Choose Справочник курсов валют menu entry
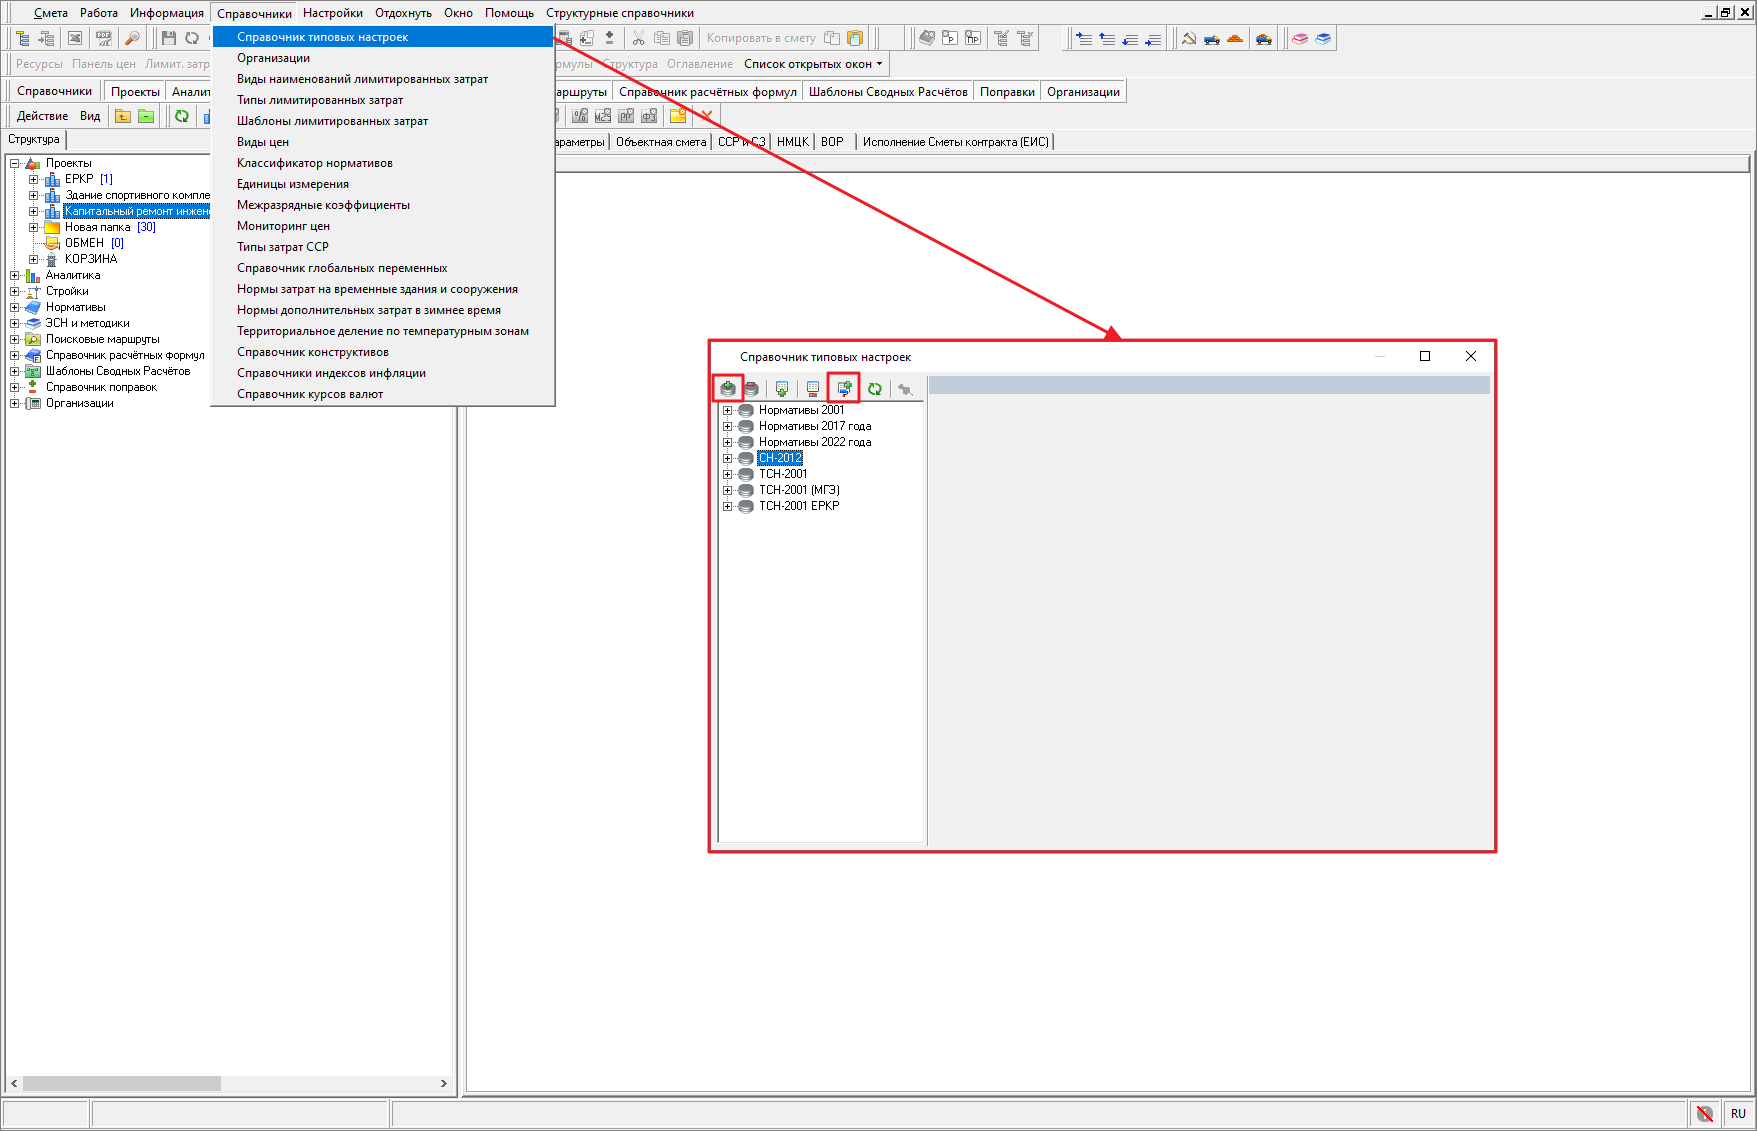Viewport: 1757px width, 1131px height. [310, 394]
